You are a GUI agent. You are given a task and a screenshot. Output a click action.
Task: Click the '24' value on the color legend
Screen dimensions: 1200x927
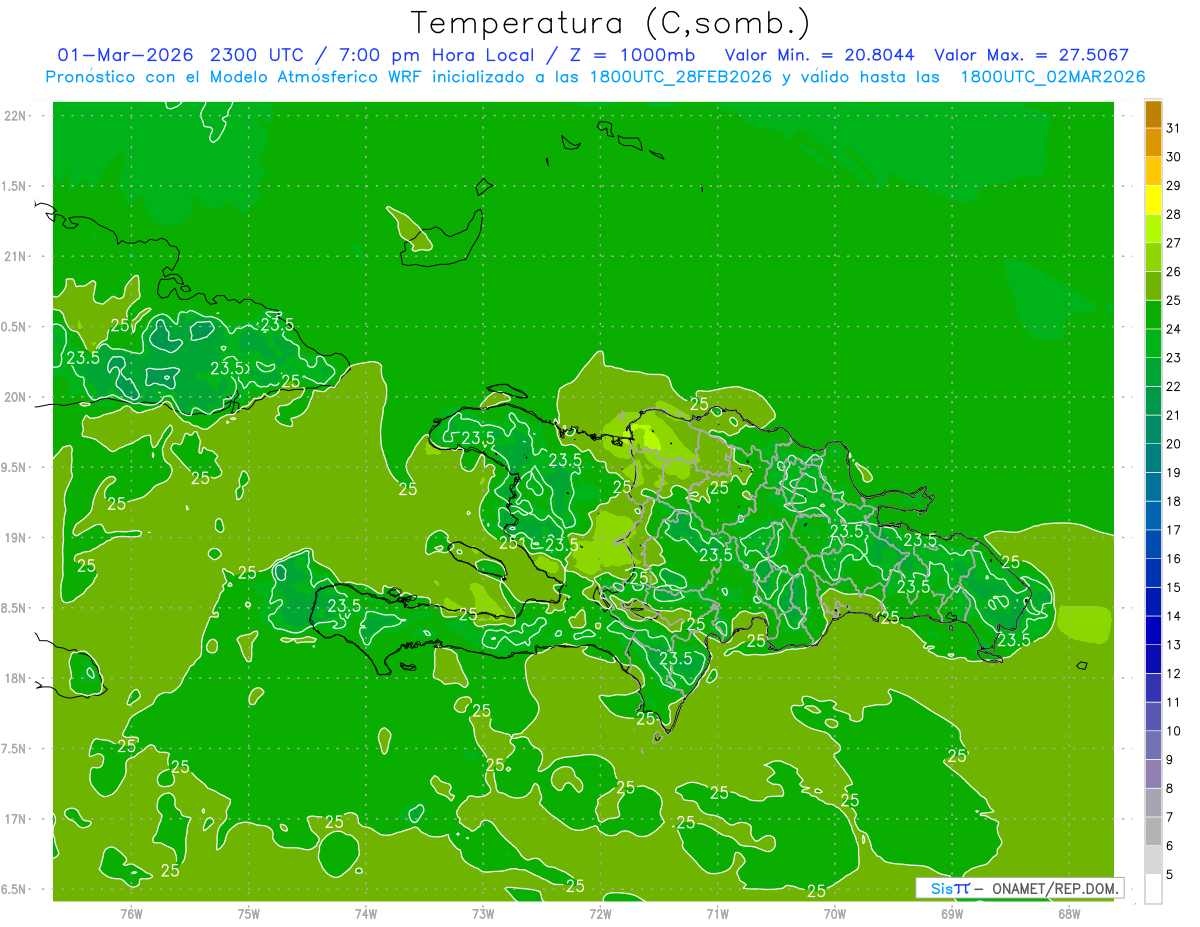1174,329
